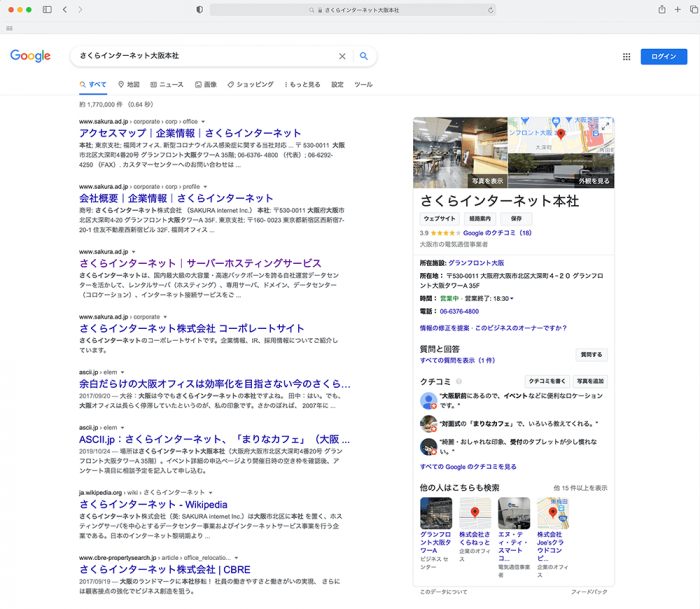
Task: Open the office interior photo 写真を表示
Action: [460, 152]
